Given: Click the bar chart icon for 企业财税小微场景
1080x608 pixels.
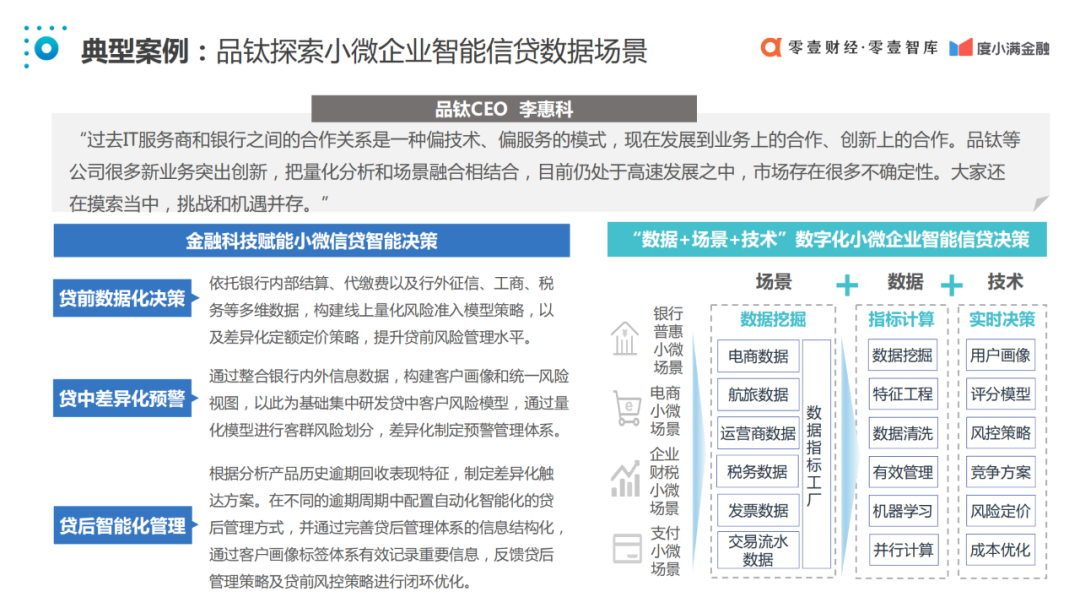Looking at the screenshot, I should (625, 479).
